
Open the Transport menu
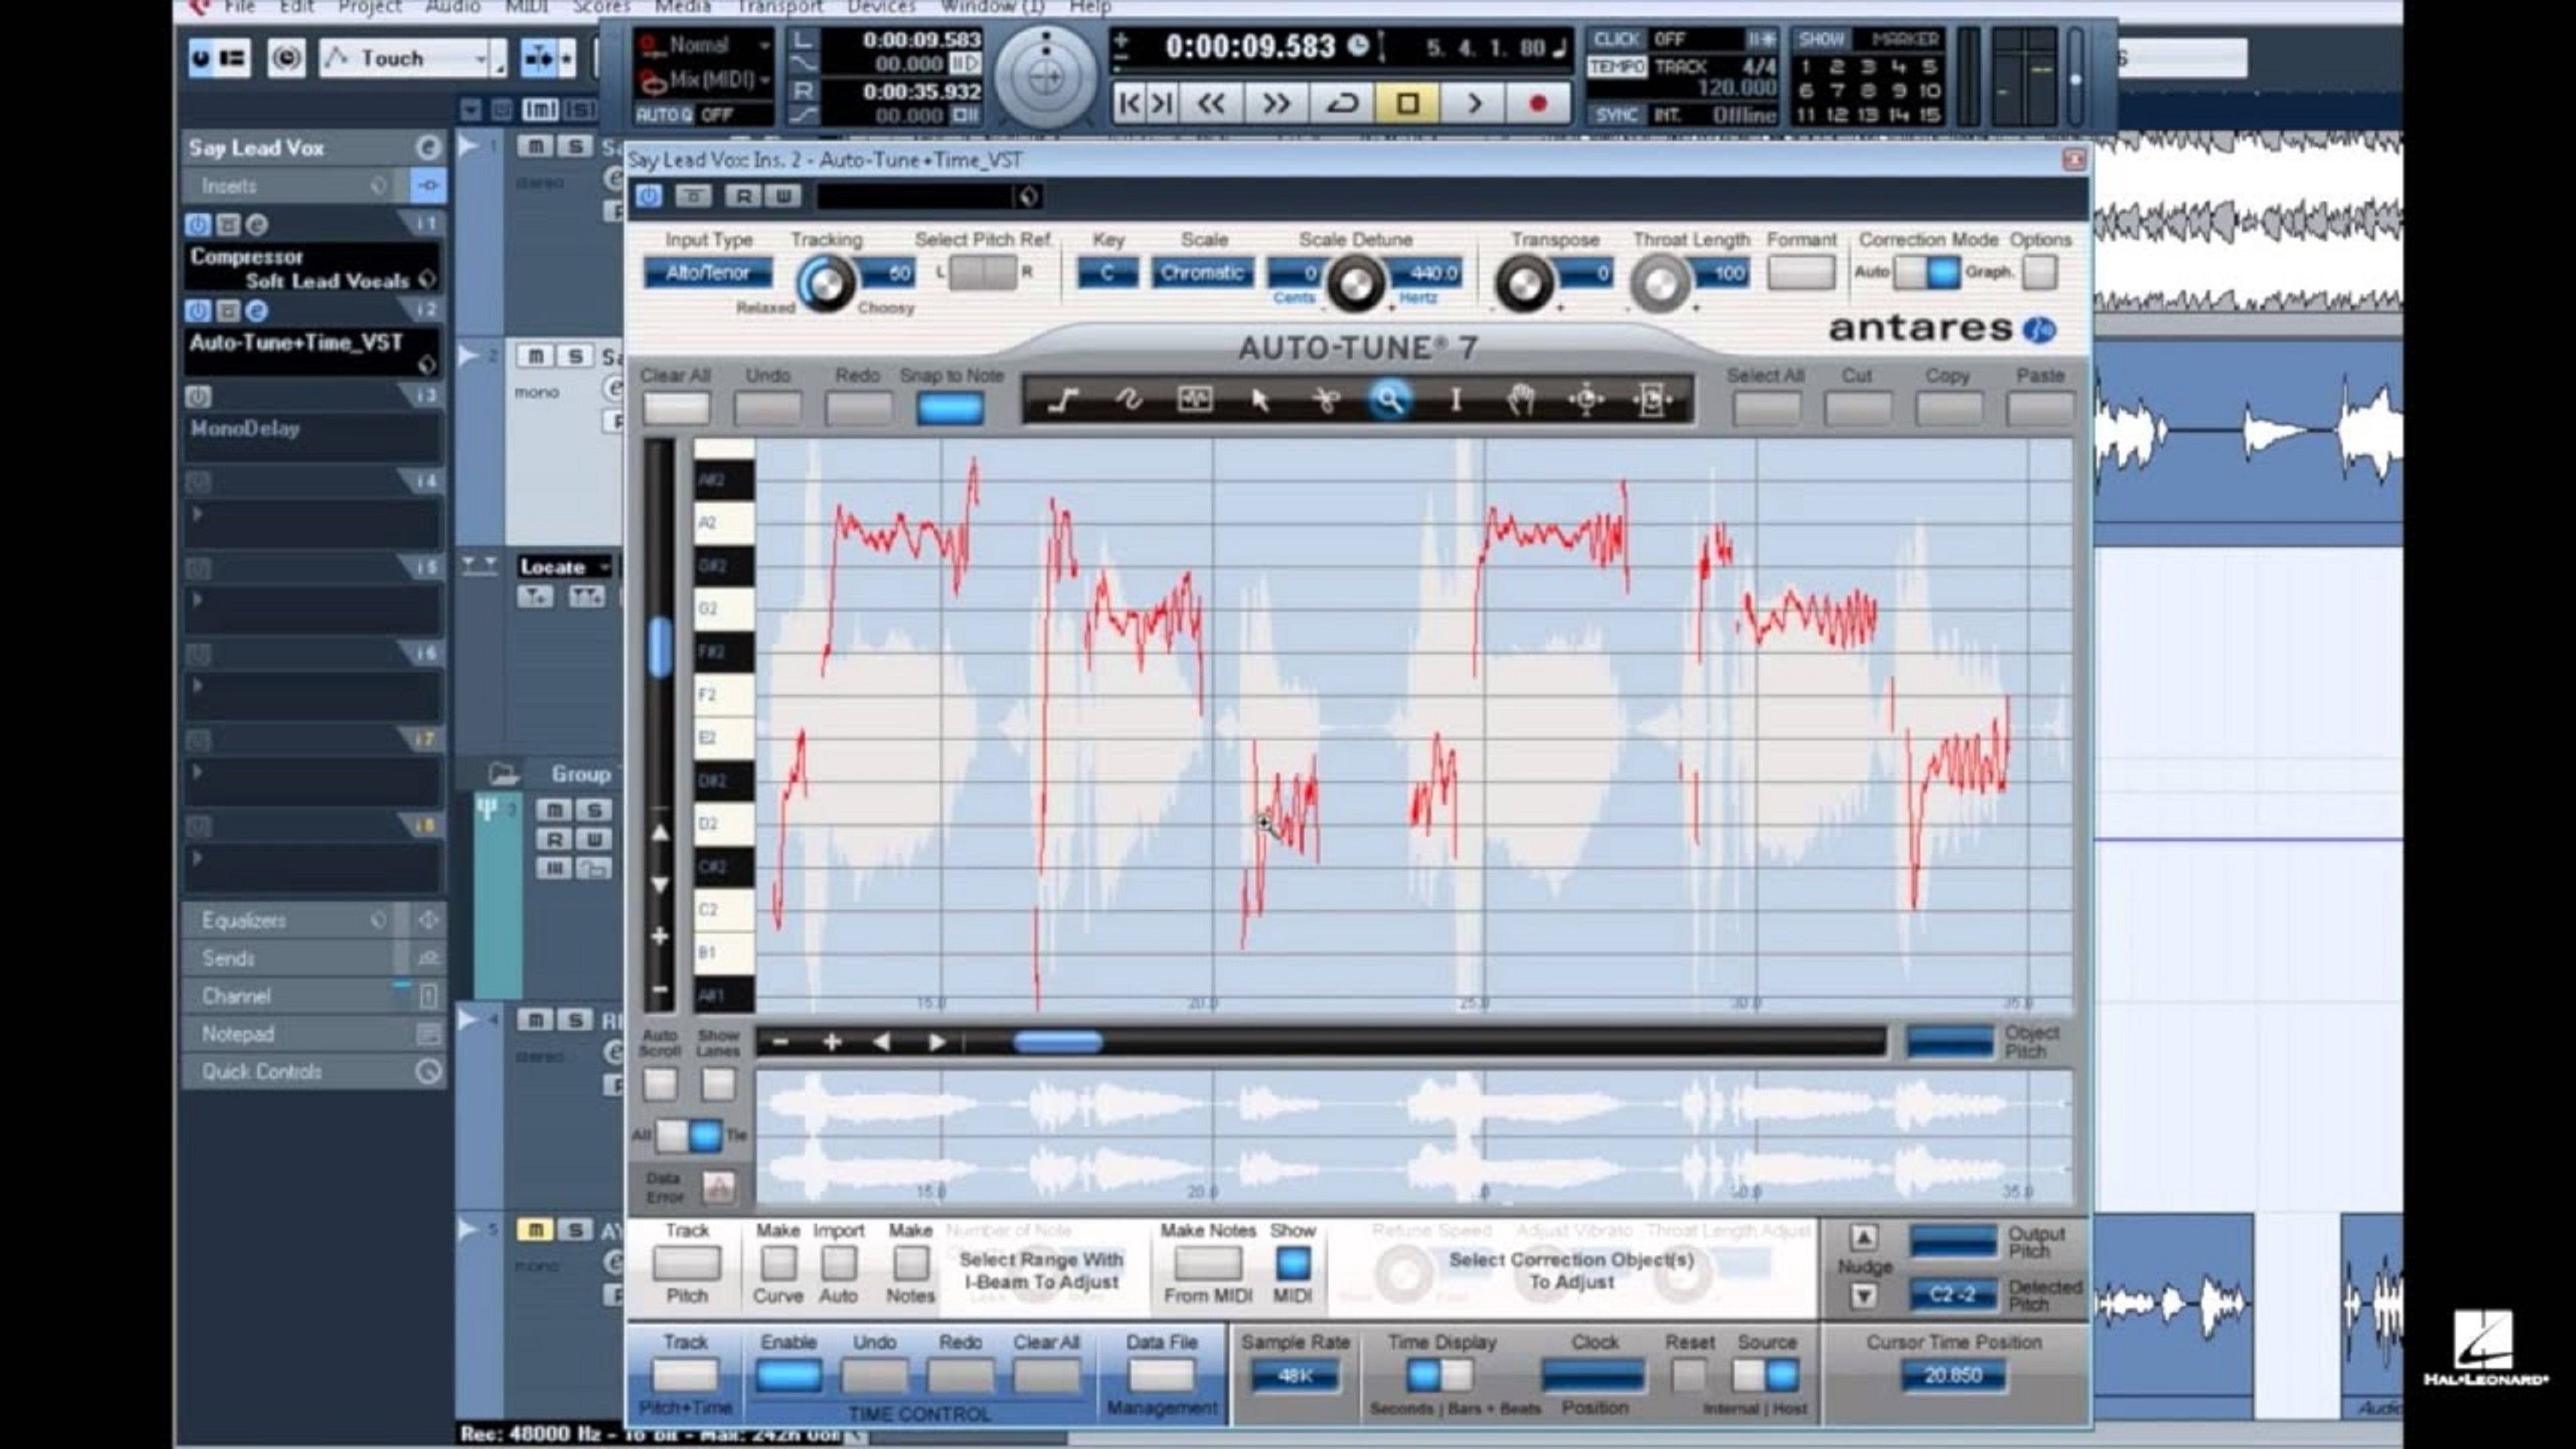click(x=779, y=7)
